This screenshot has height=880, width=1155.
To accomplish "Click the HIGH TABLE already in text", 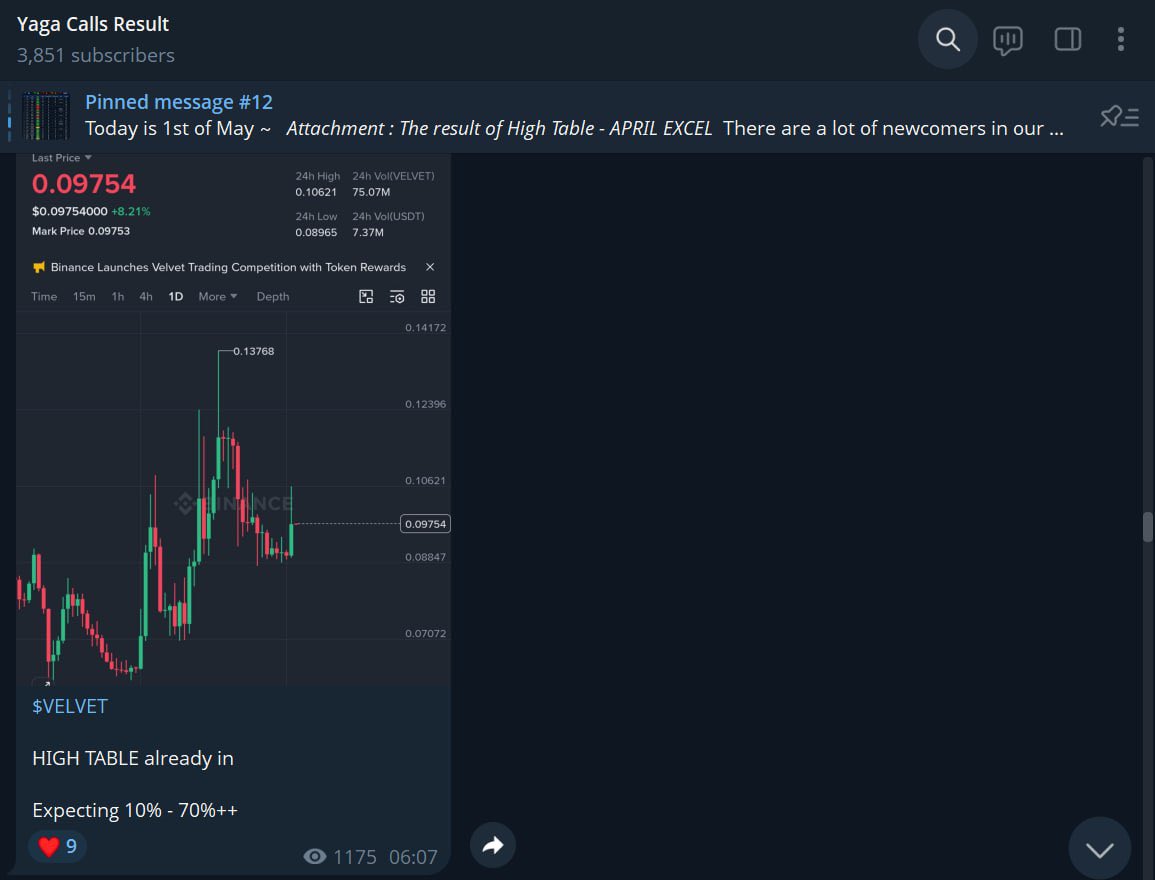I will (x=133, y=758).
